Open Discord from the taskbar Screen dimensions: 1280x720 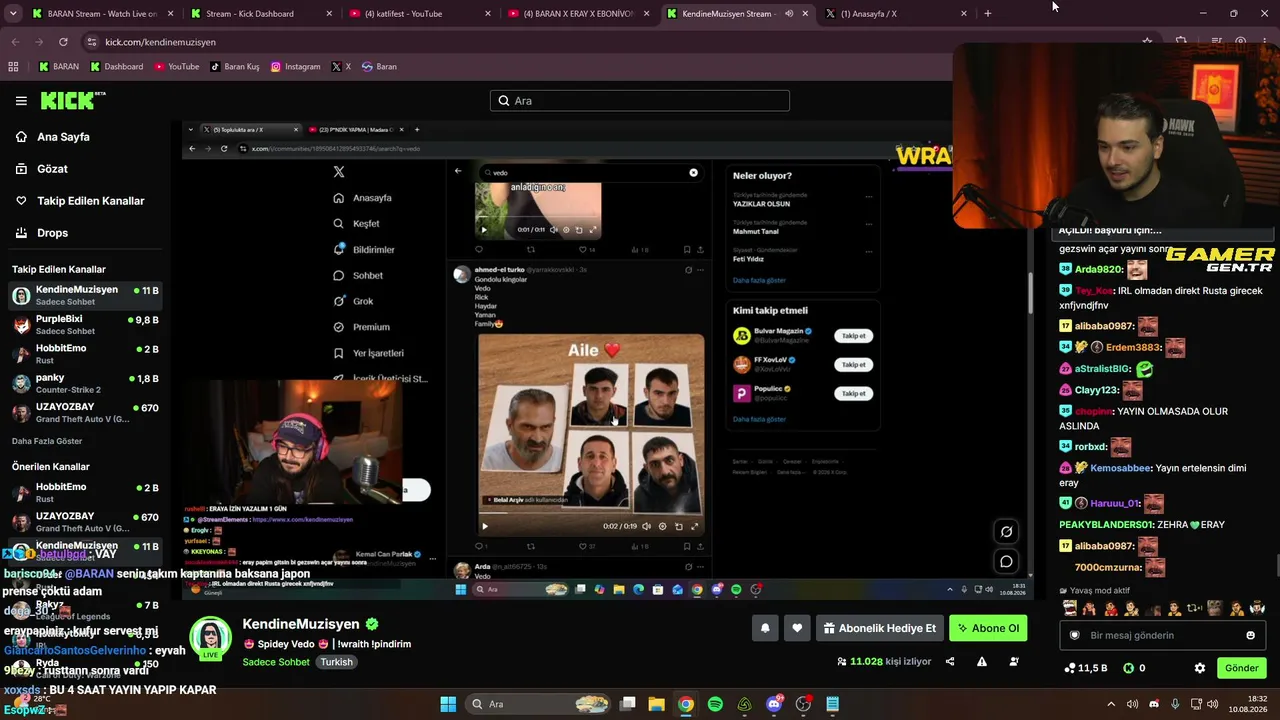774,704
